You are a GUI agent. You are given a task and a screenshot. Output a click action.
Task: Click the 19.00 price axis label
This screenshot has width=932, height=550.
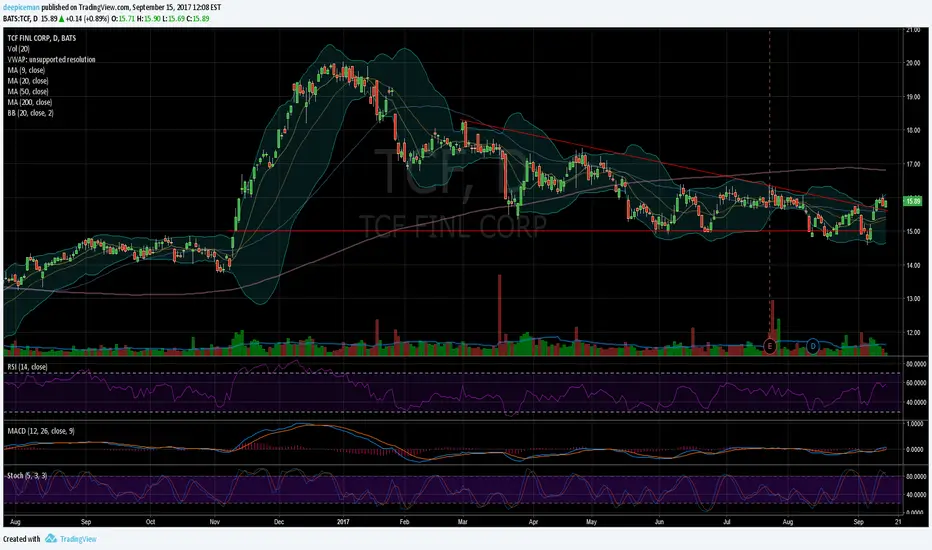click(x=912, y=96)
